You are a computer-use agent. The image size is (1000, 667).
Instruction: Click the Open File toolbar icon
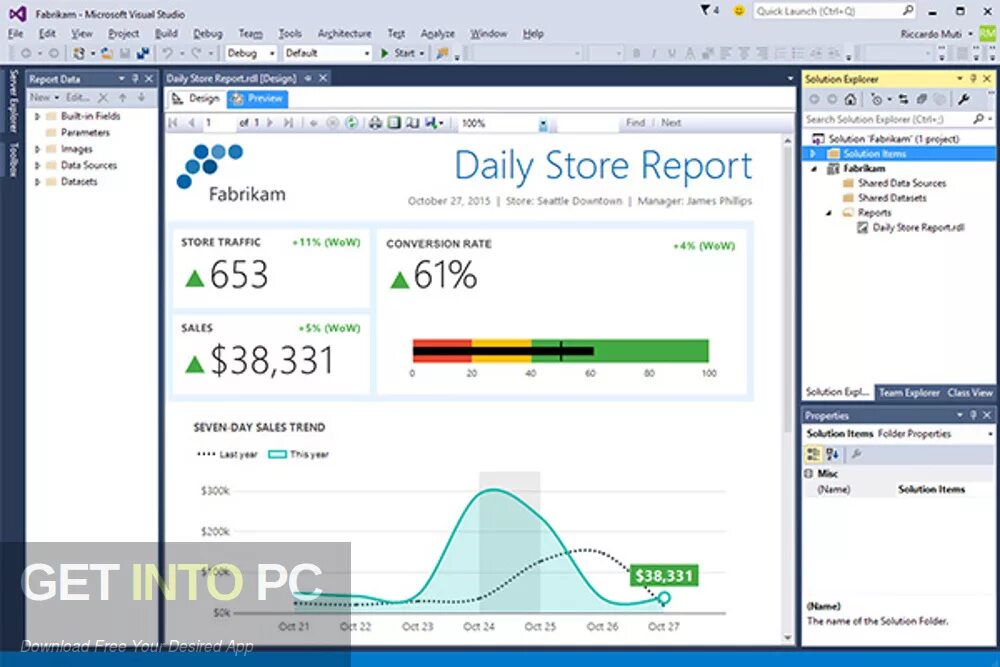[x=107, y=54]
